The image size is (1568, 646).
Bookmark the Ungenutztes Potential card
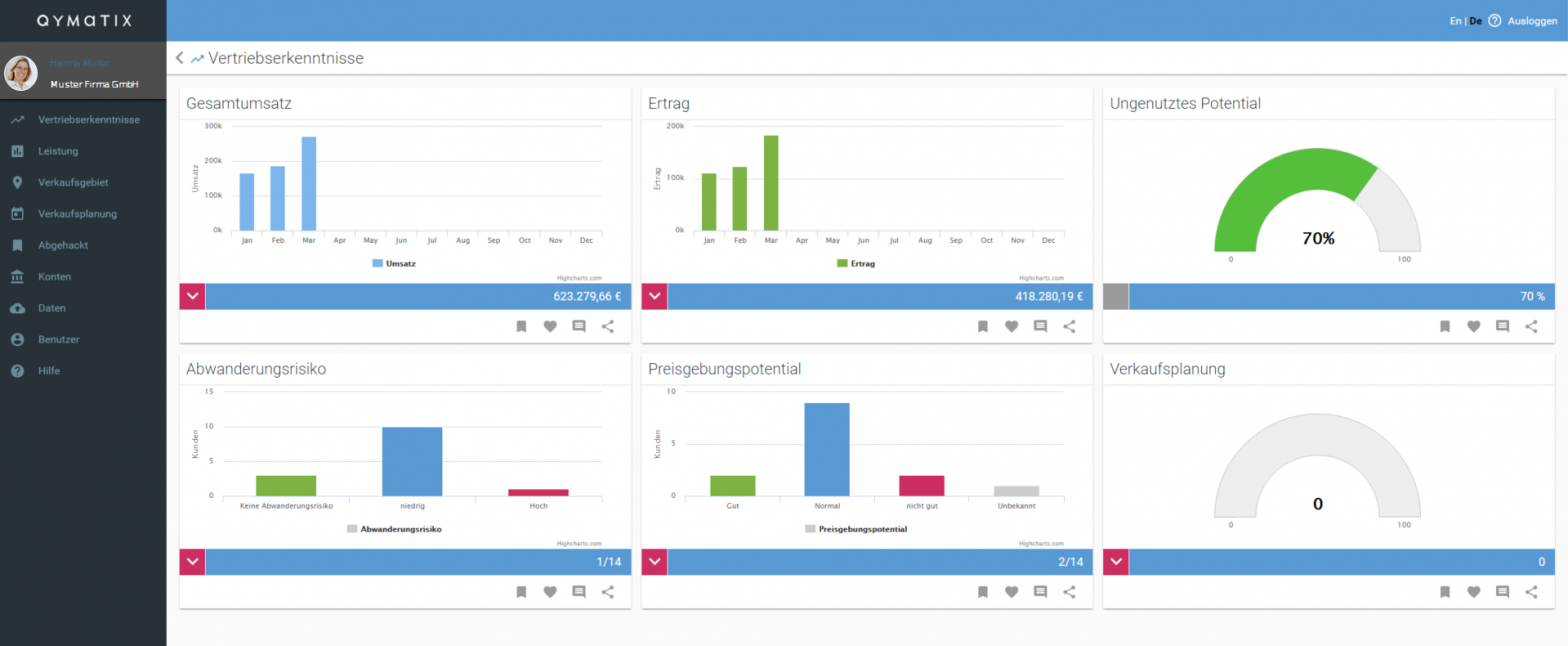[x=1445, y=326]
